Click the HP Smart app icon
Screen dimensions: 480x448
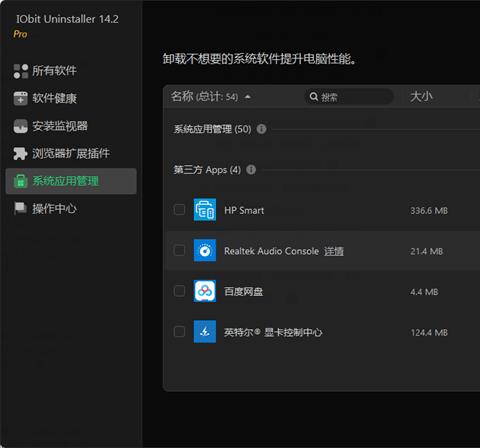(x=205, y=210)
